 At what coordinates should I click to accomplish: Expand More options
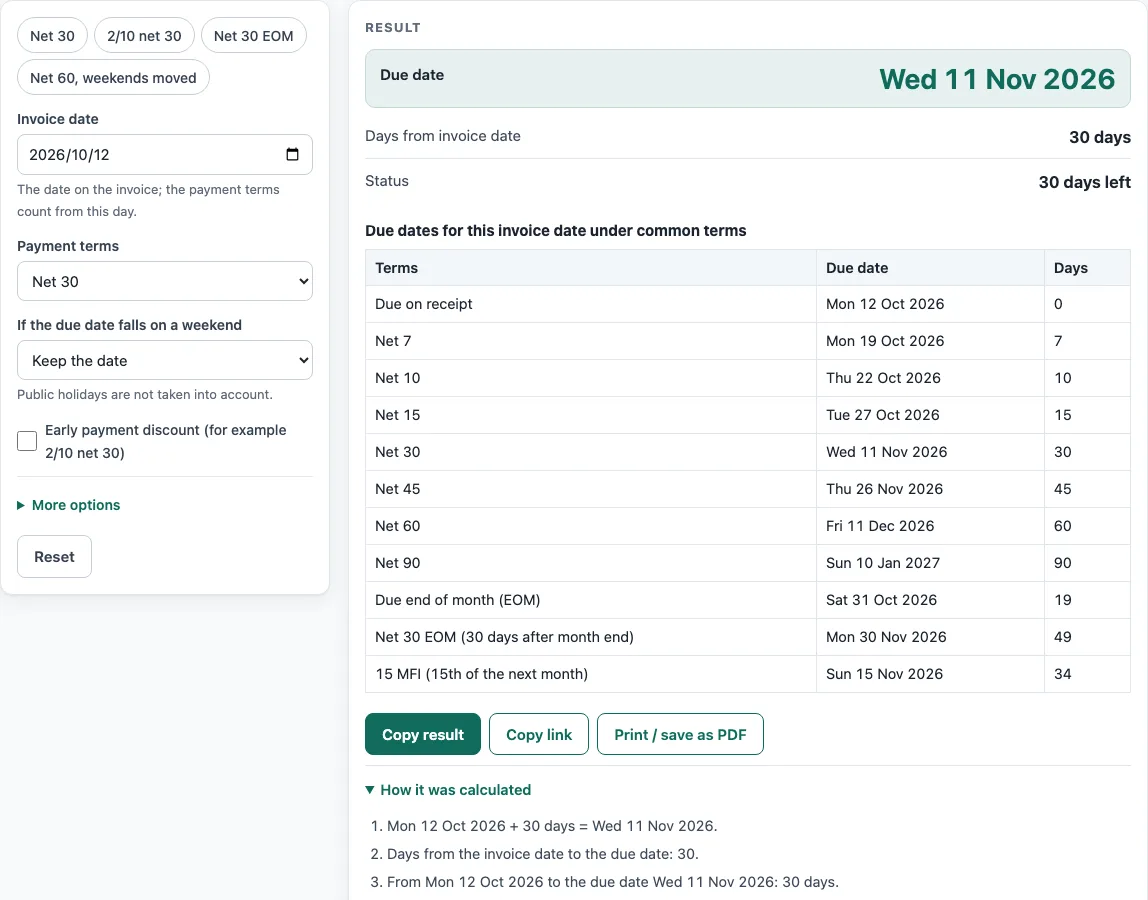69,505
